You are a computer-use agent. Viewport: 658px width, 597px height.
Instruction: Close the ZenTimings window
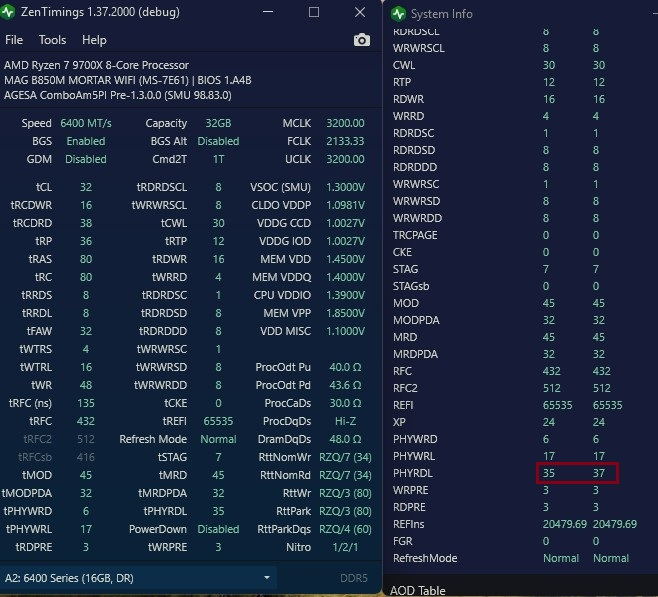pyautogui.click(x=360, y=12)
